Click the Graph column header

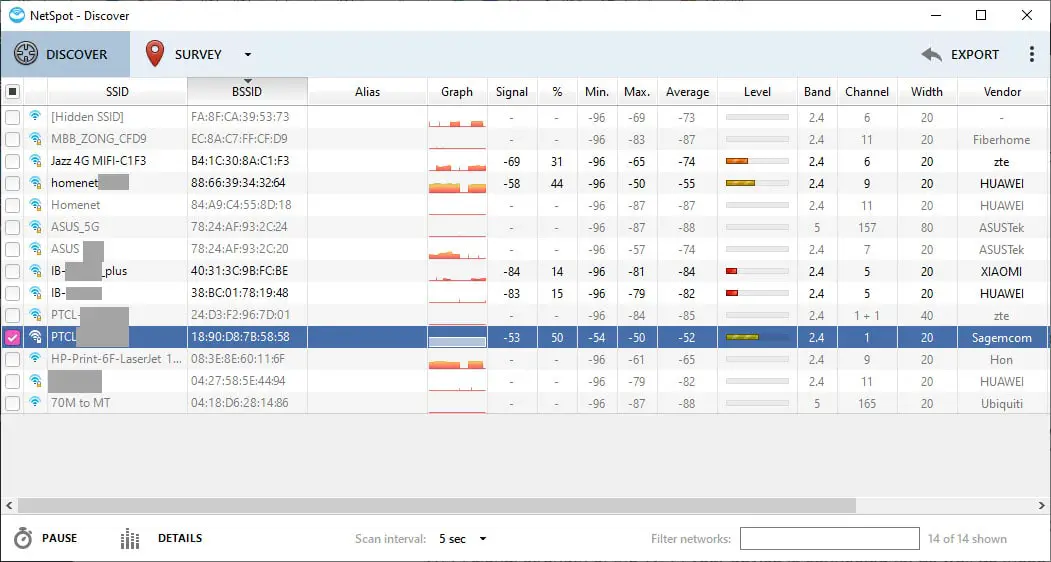click(457, 92)
